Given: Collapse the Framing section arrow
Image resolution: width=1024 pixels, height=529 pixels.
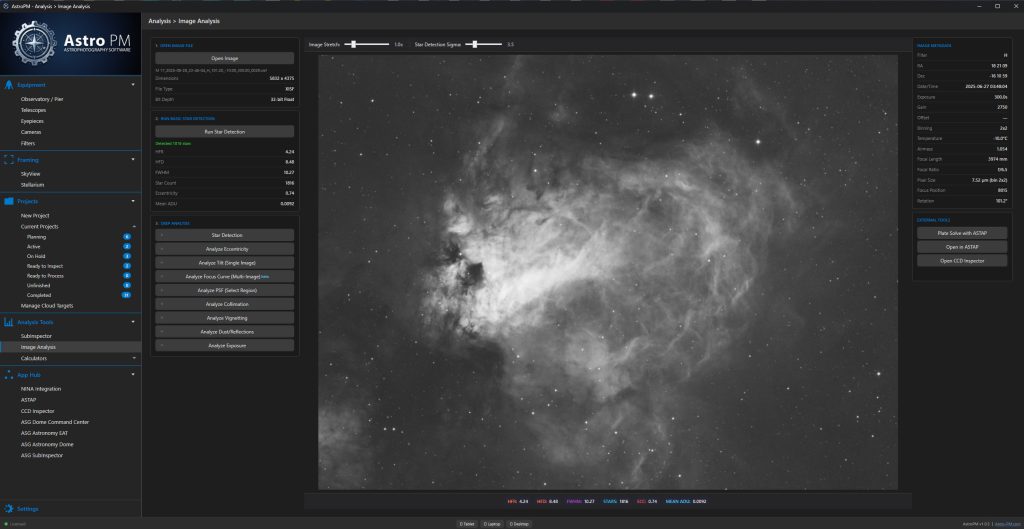Looking at the screenshot, I should 133,159.
